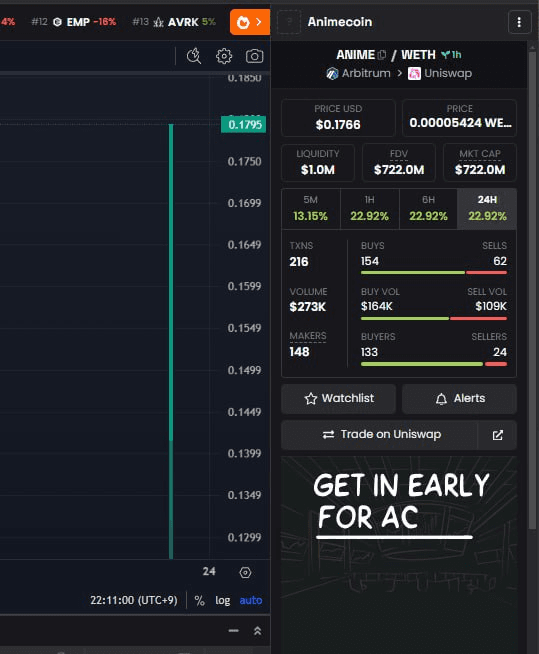Click the Animecoin token placeholder image
The image size is (539, 654).
pos(289,22)
